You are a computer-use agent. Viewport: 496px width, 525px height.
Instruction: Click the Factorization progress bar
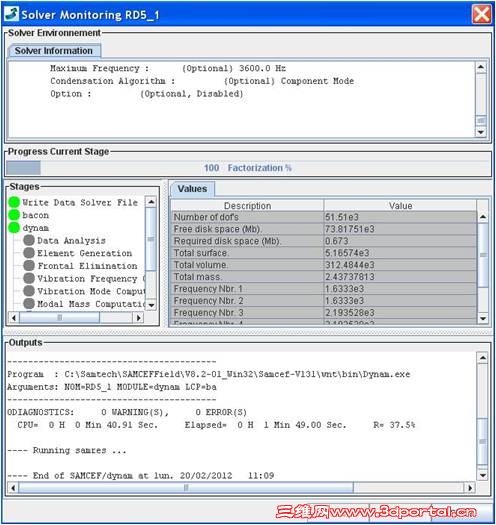click(x=248, y=168)
